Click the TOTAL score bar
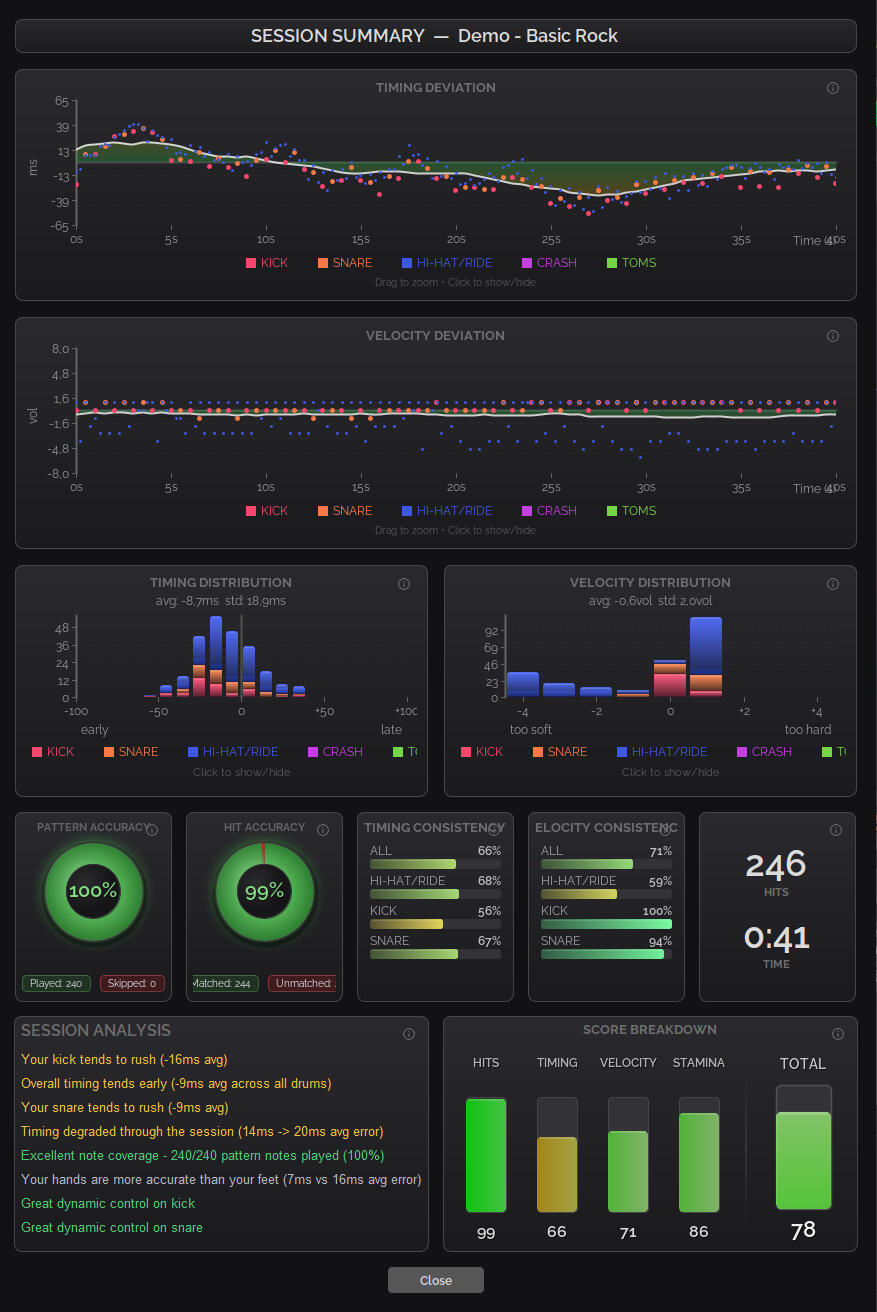 coord(803,1160)
